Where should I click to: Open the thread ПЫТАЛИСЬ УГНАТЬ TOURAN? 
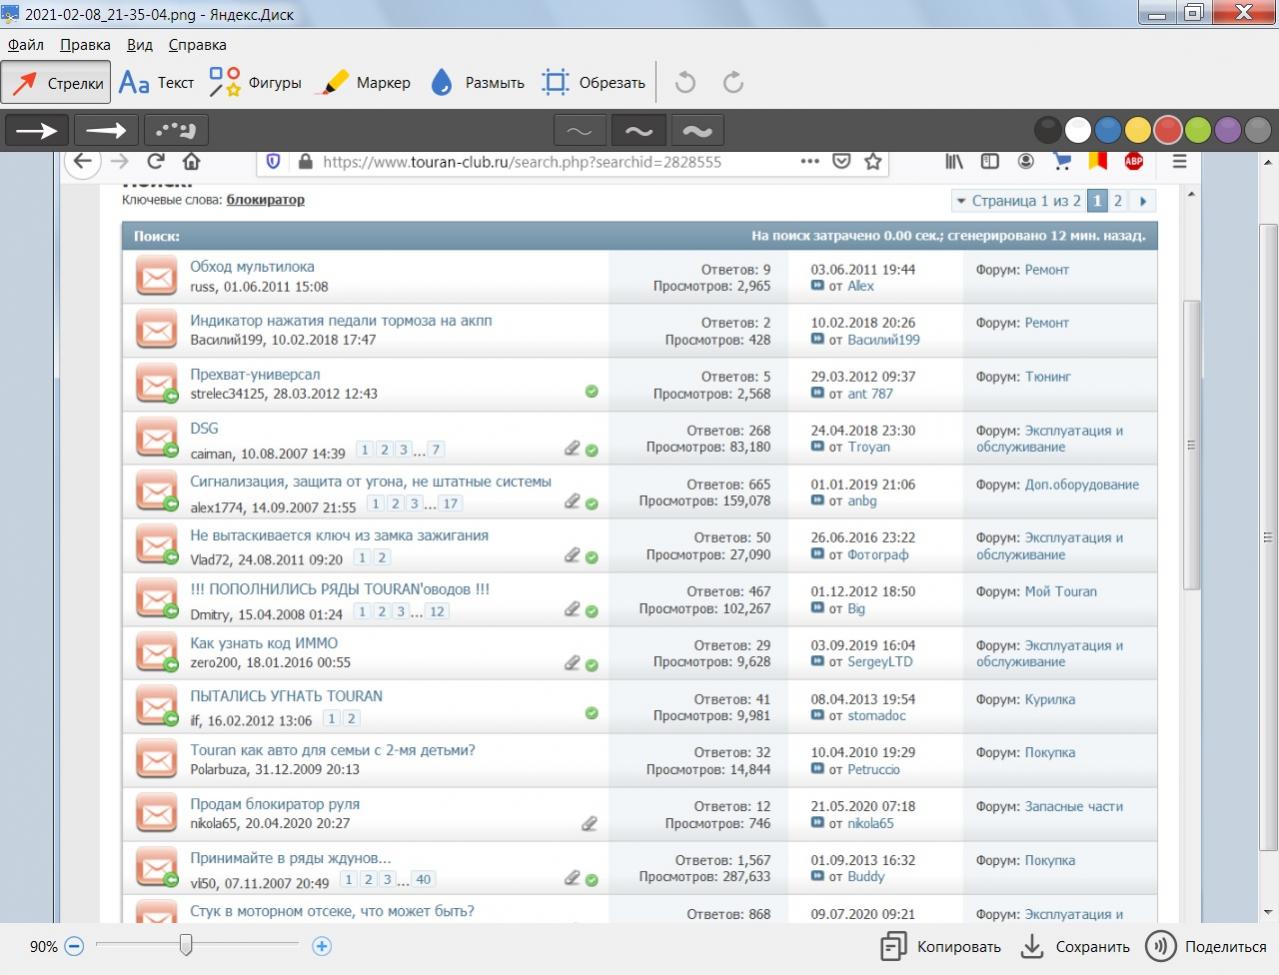pos(286,696)
